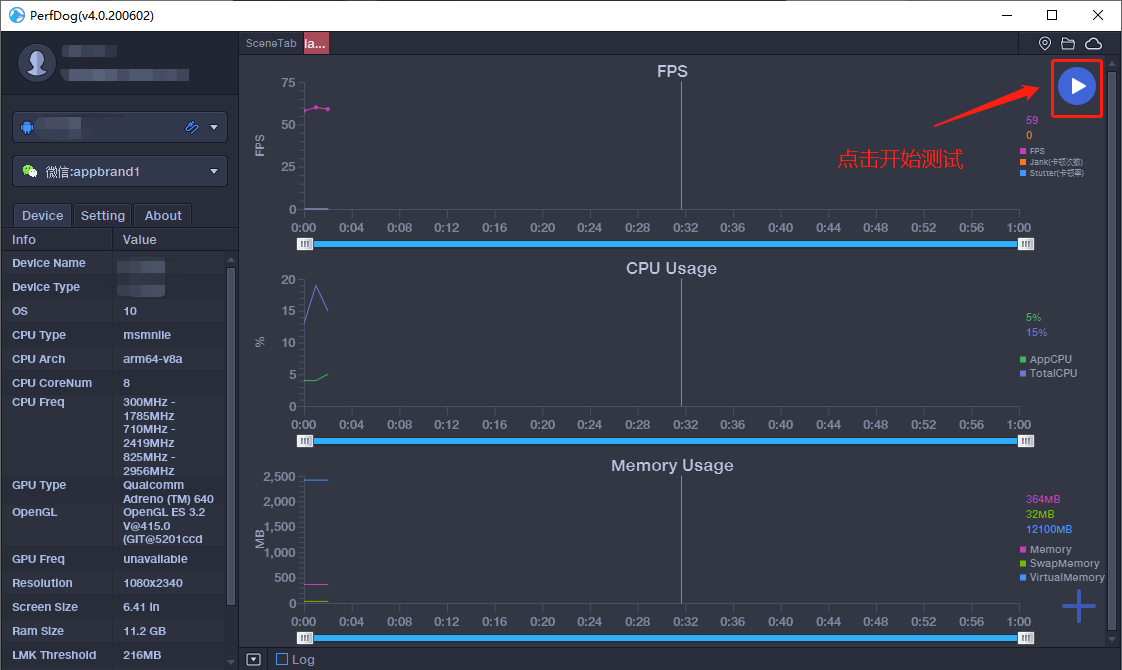Screen dimensions: 1122x670
Task: Click the FPS chart playhead line
Action: tap(681, 145)
